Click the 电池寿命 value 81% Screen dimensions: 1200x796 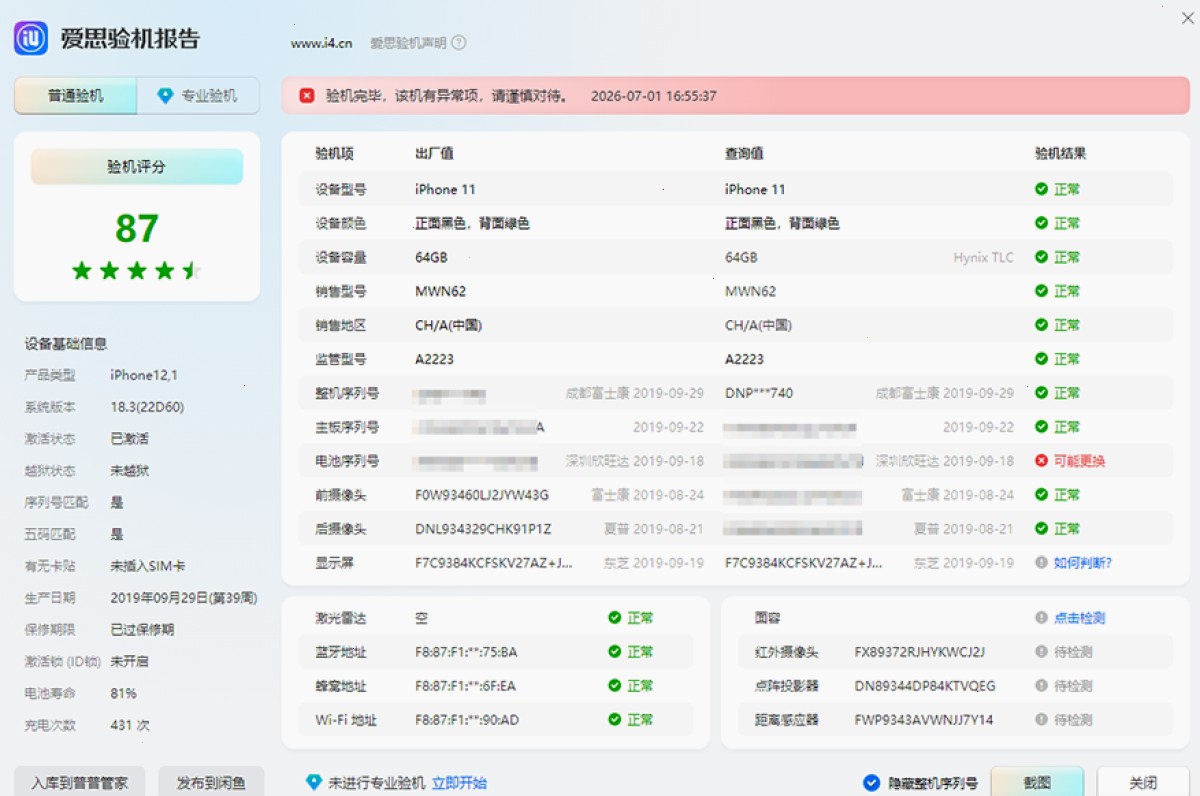(x=124, y=693)
